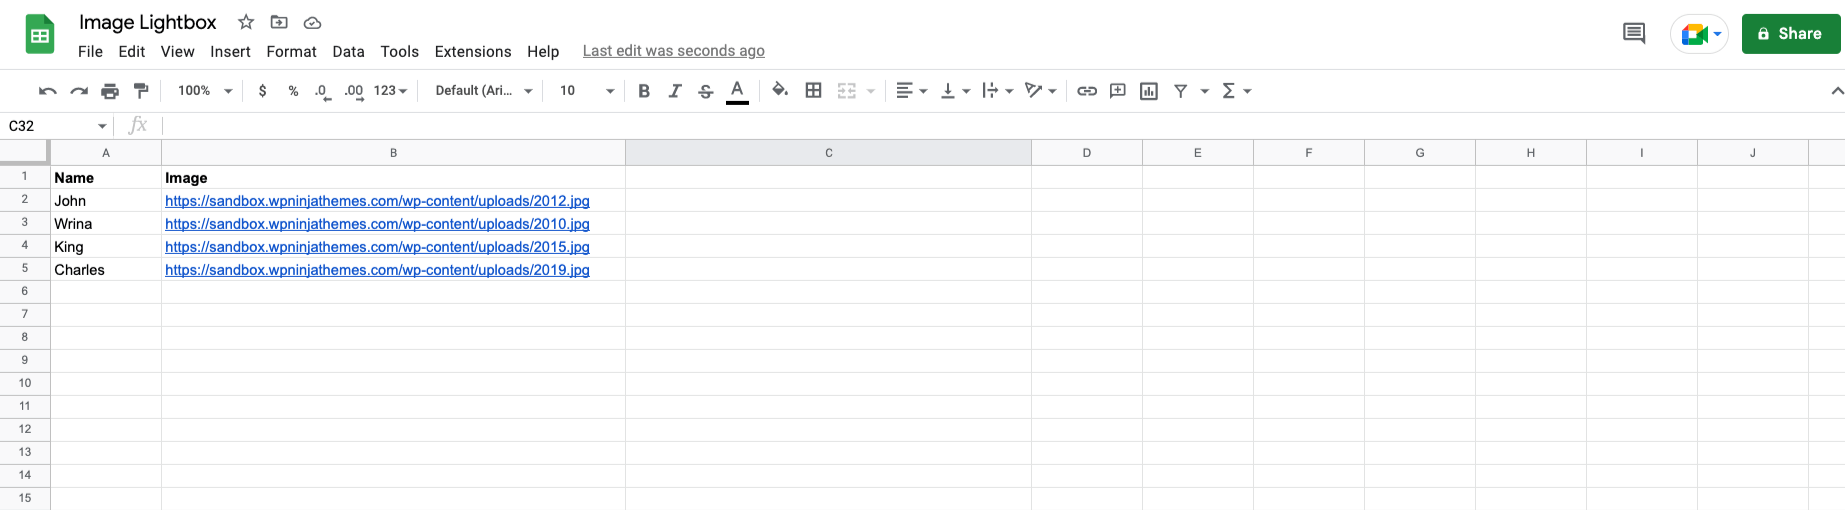Go to Sheets home icon
Viewport: 1845px width, 510px height.
click(x=40, y=34)
